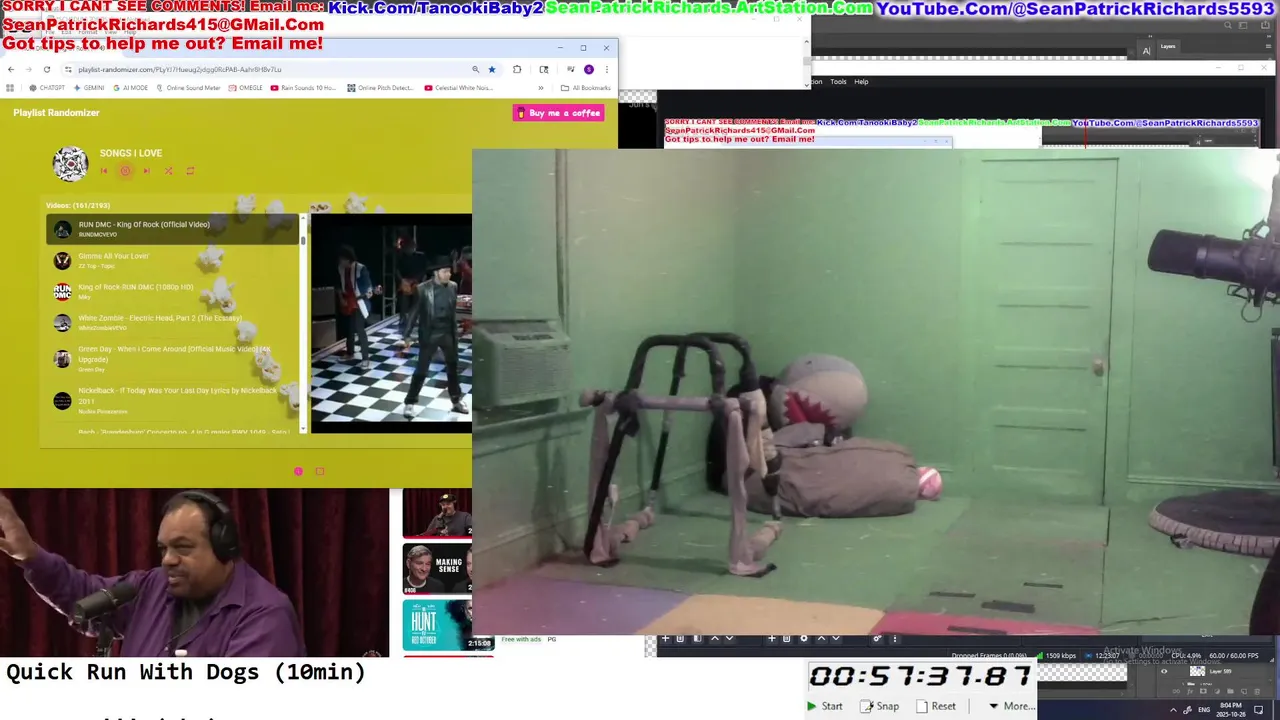Skip to next track in Playlist Randomizer
1280x720 pixels.
146,171
